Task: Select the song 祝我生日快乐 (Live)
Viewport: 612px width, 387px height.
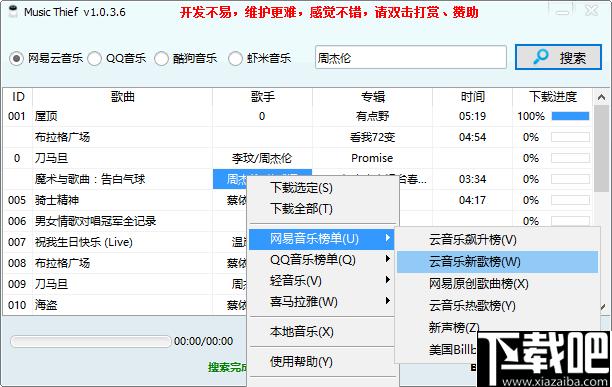Action: 84,242
